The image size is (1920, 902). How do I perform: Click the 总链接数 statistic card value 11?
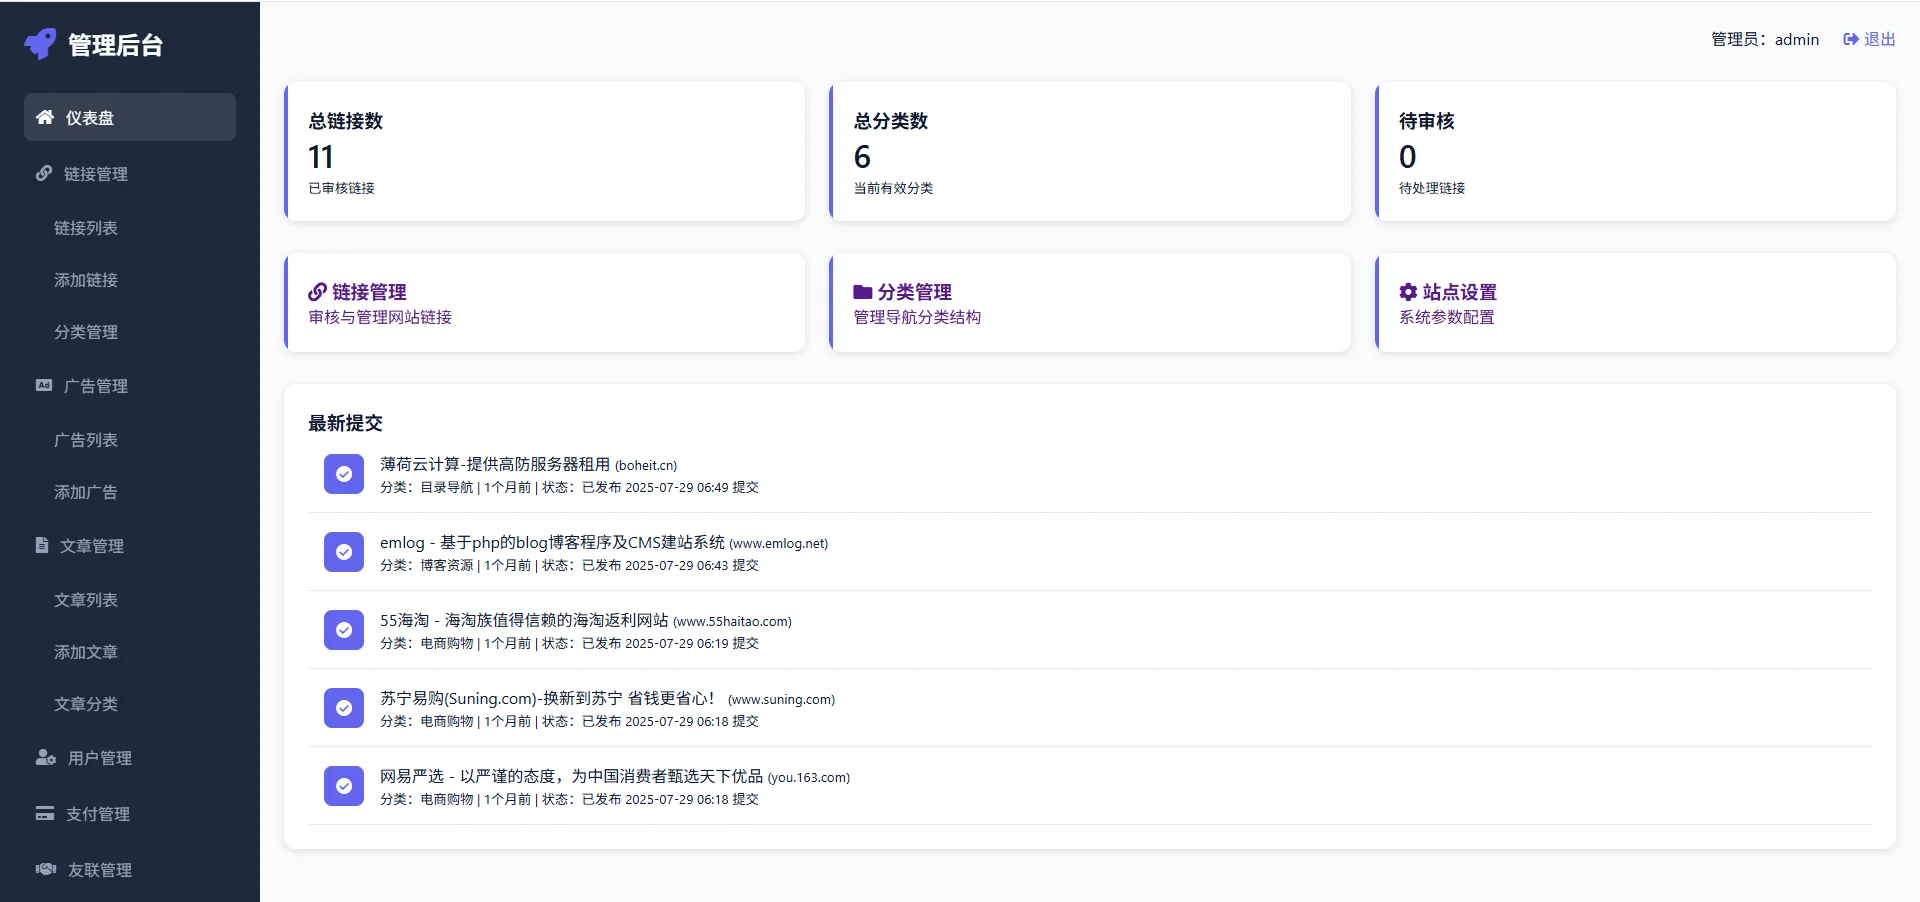tap(321, 157)
